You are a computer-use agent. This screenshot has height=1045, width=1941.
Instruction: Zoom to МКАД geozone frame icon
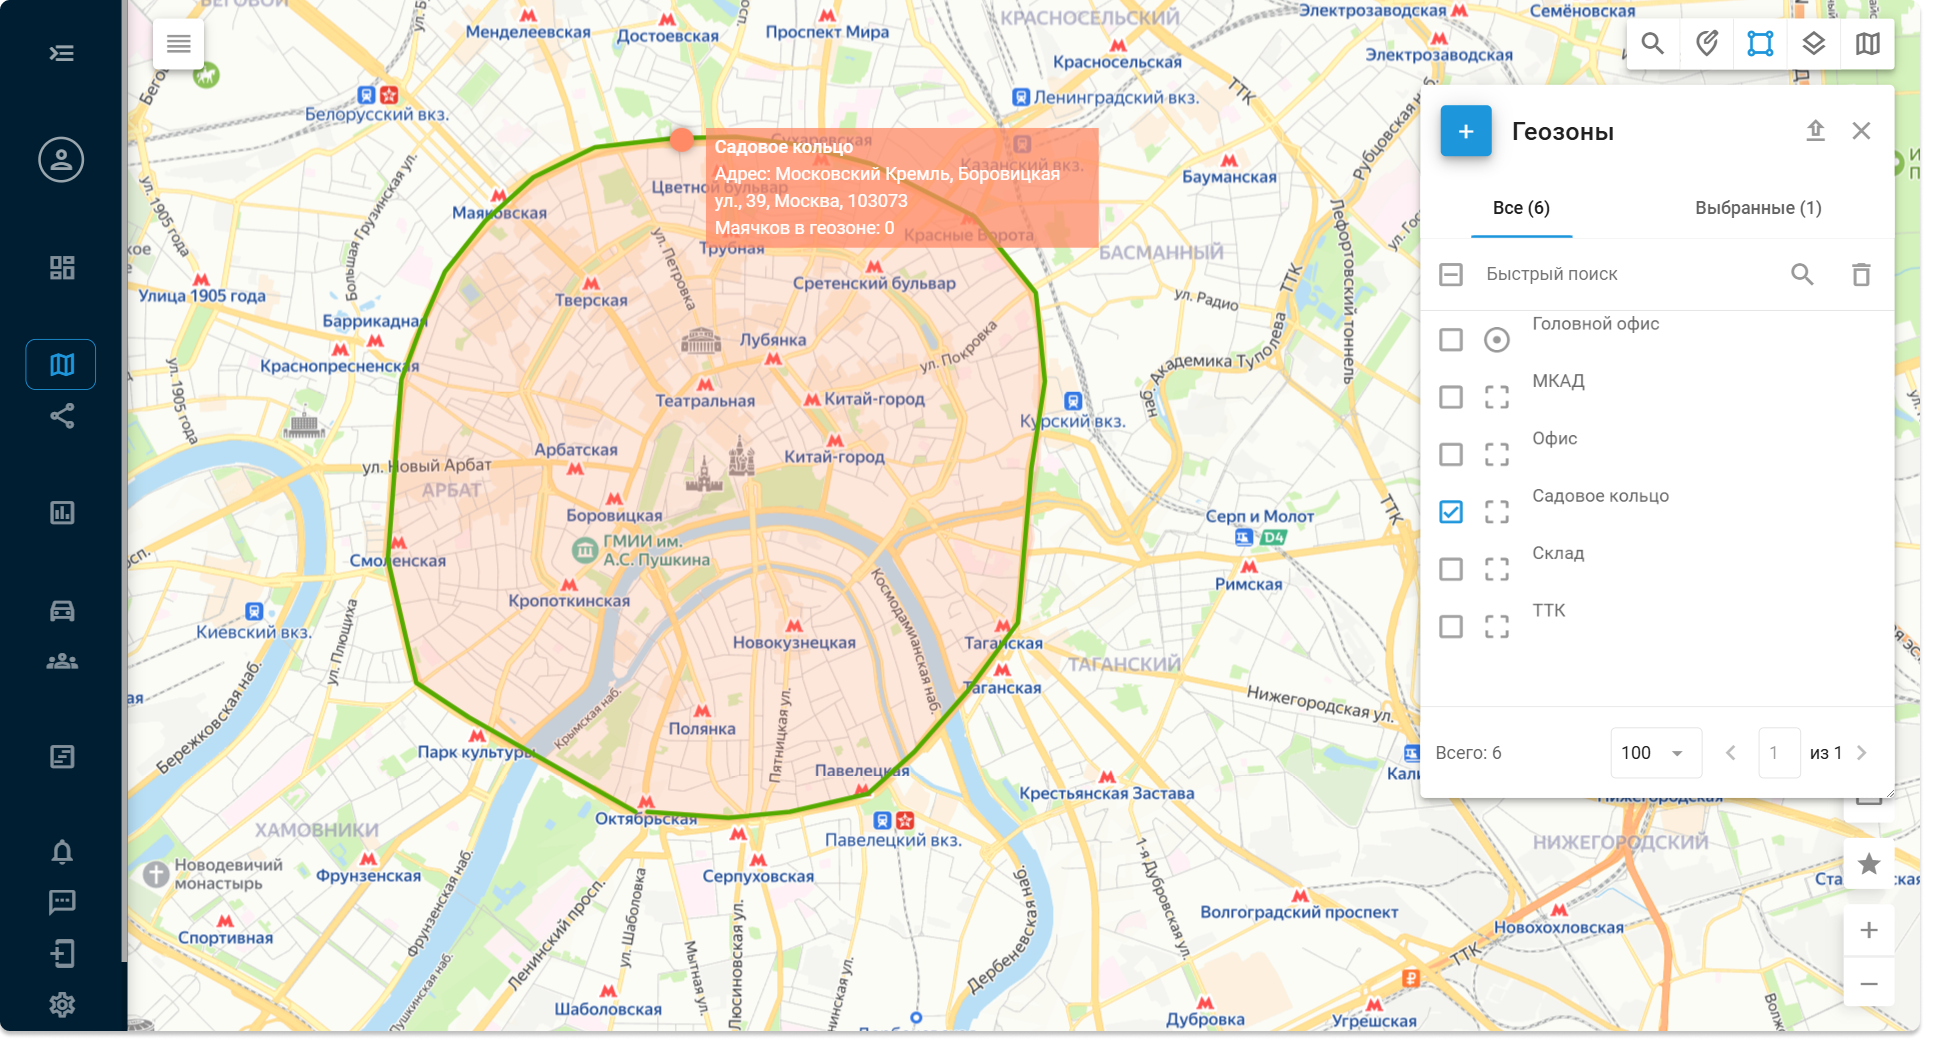pos(1497,397)
